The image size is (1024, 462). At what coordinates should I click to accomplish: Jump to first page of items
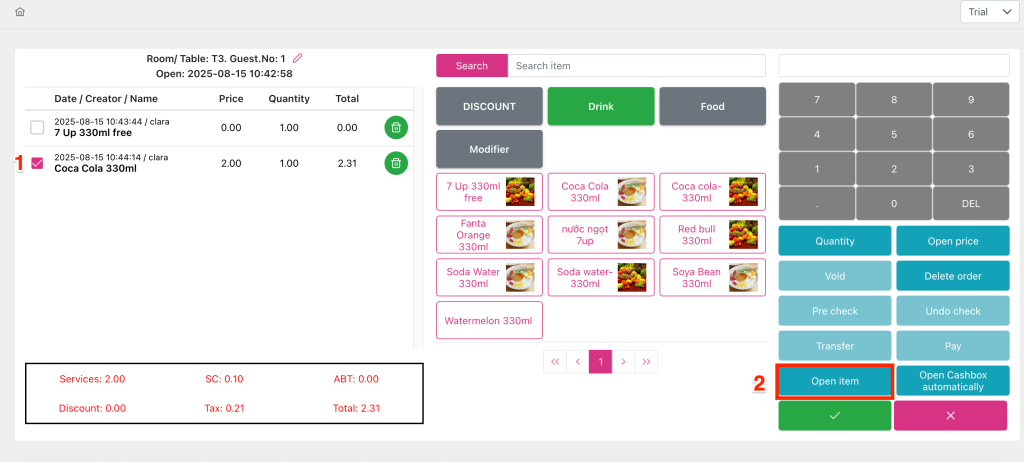coord(554,361)
